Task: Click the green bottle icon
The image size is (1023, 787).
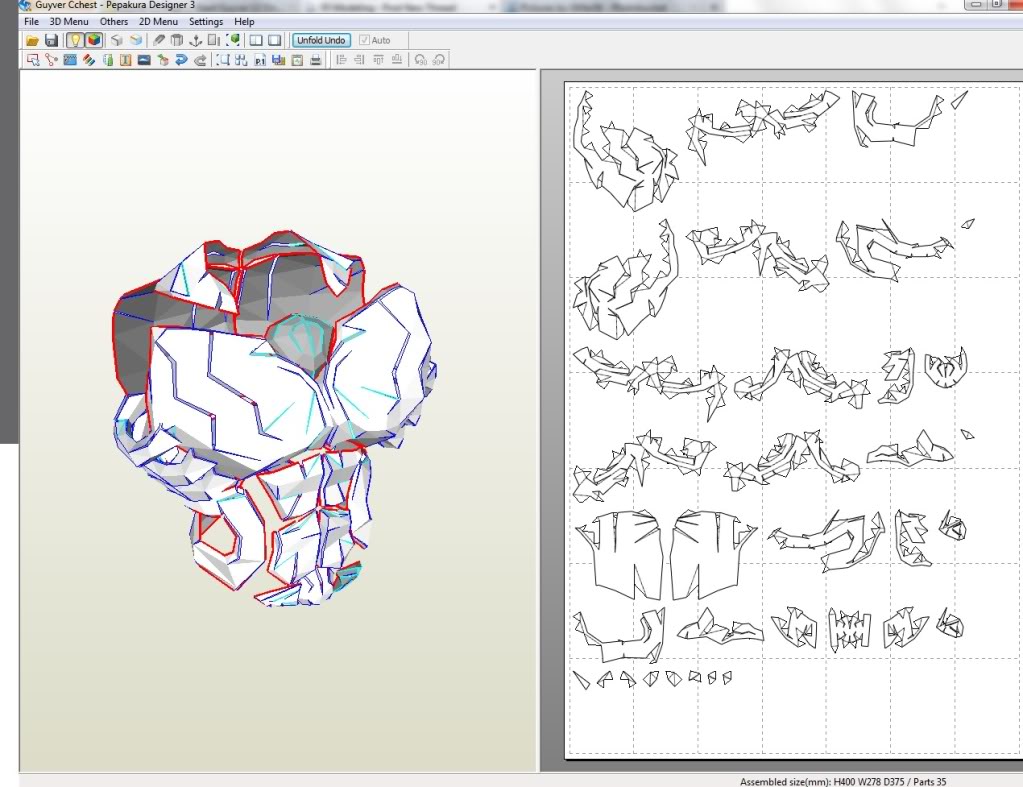Action: [108, 60]
